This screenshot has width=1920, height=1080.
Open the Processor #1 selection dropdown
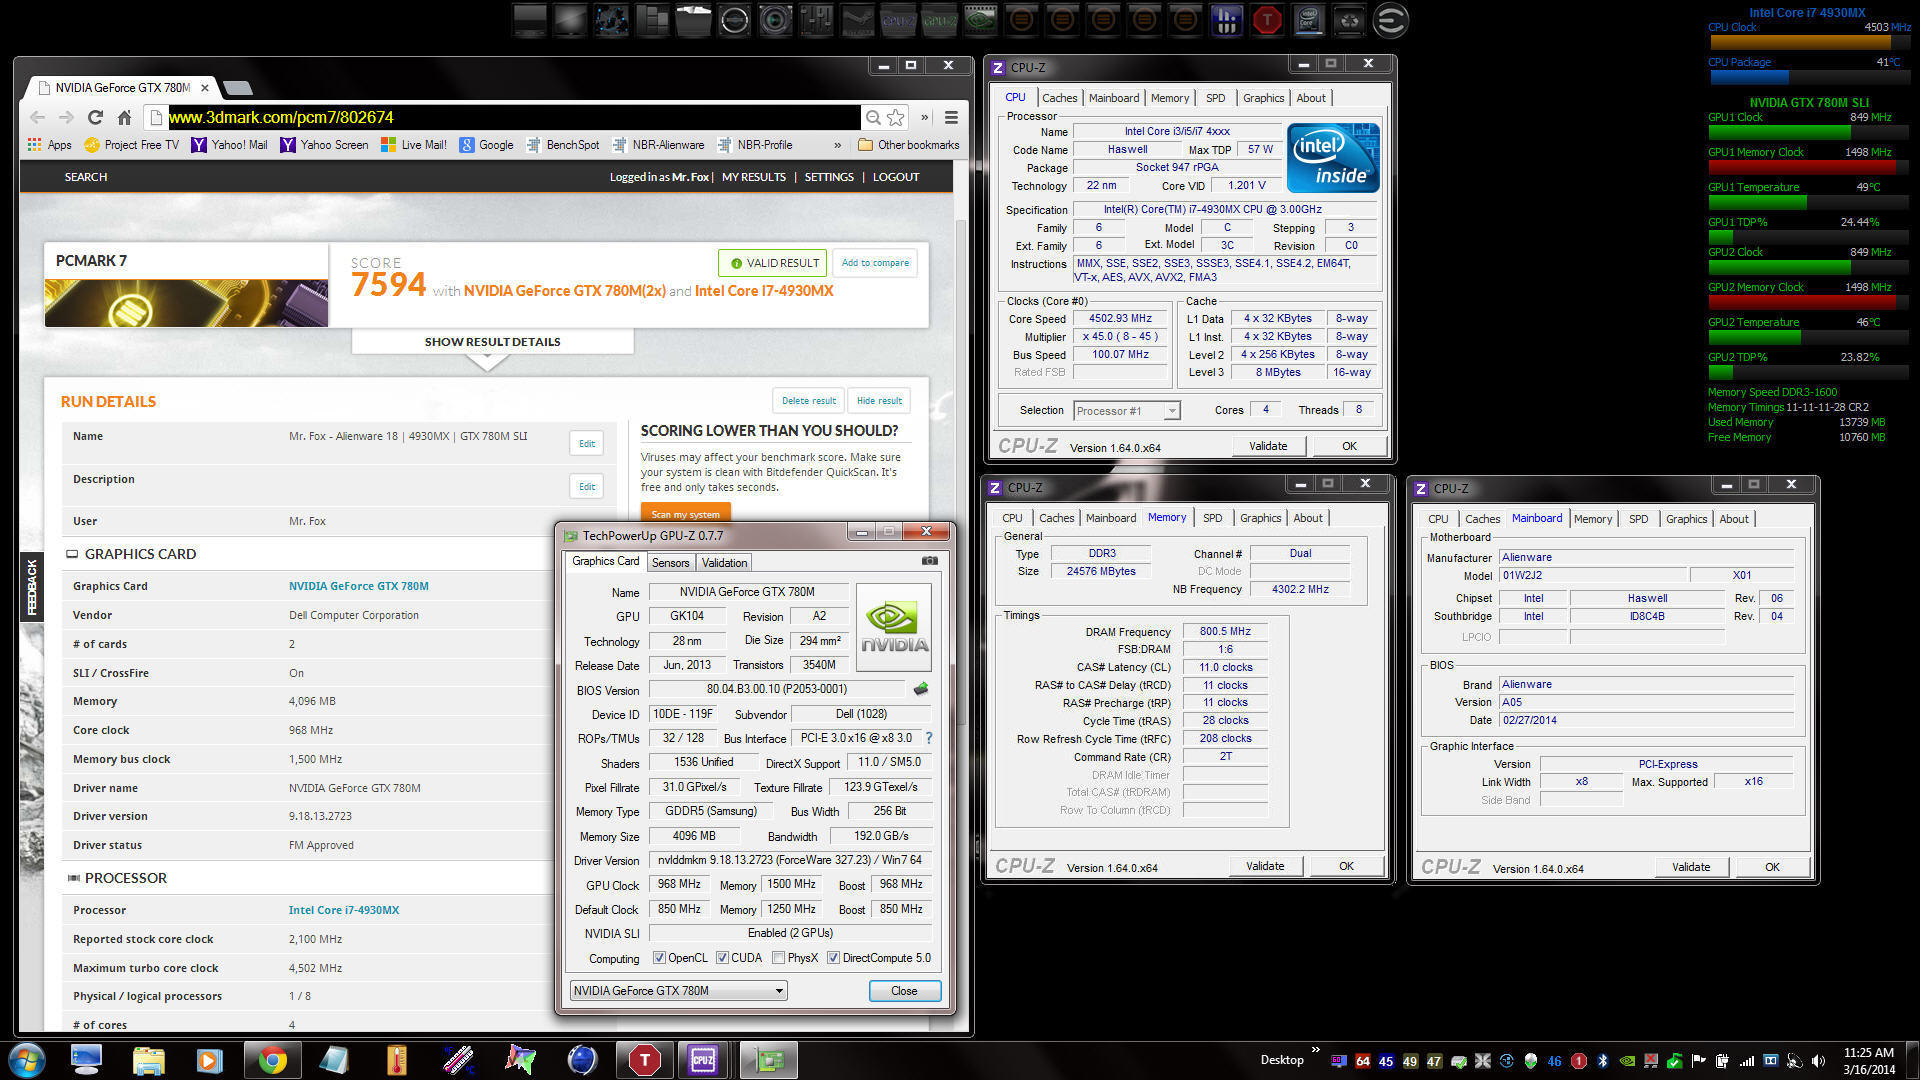pos(1127,411)
